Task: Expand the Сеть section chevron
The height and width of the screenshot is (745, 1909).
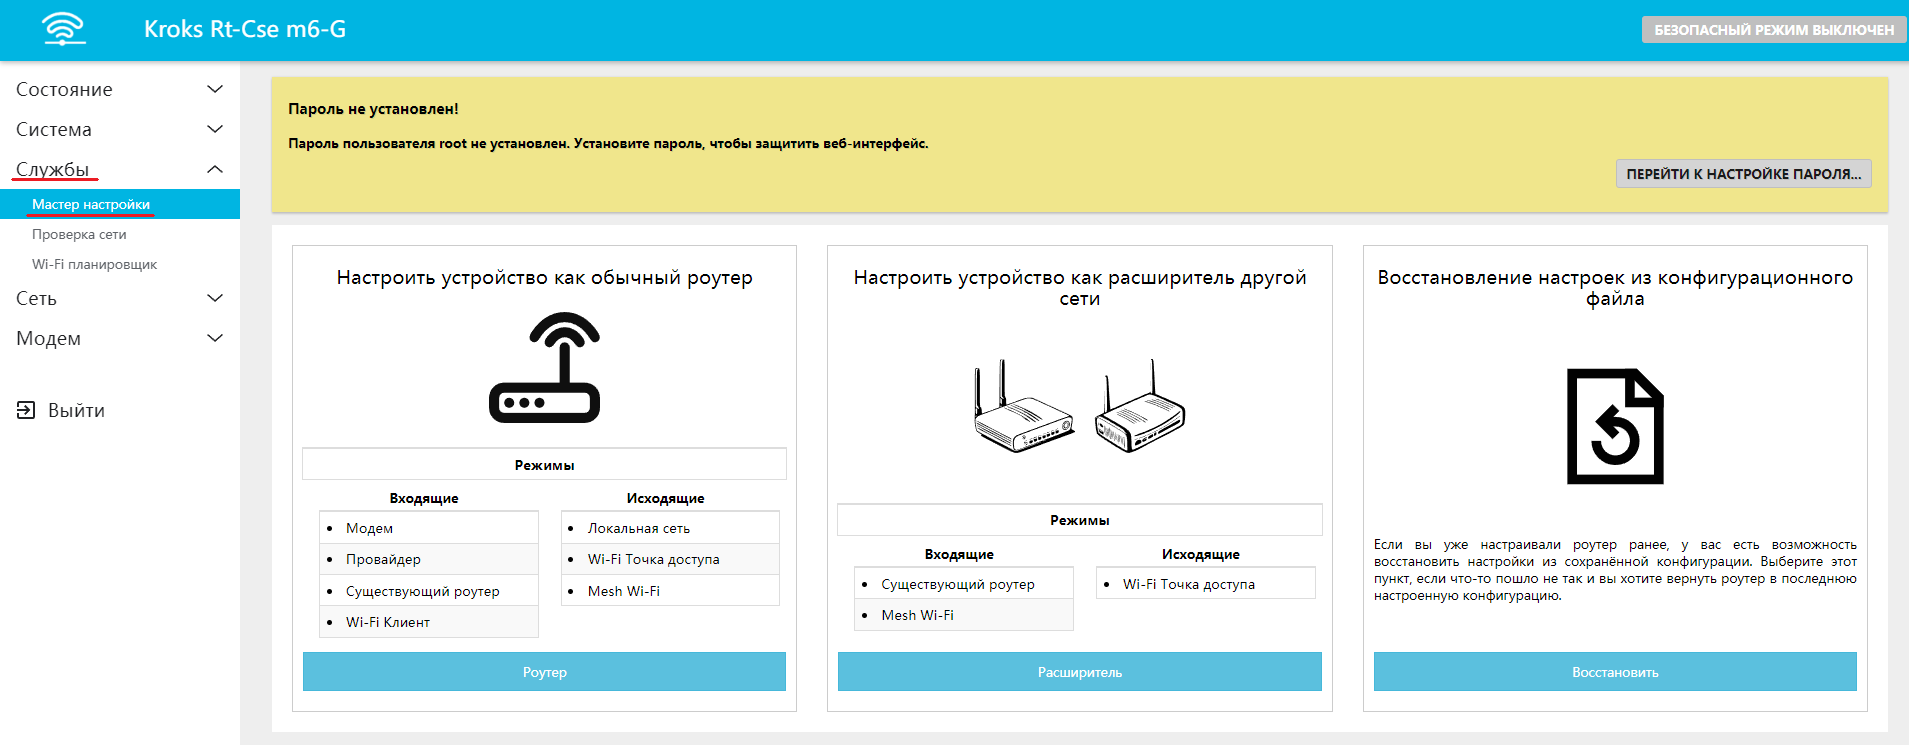Action: pyautogui.click(x=214, y=298)
